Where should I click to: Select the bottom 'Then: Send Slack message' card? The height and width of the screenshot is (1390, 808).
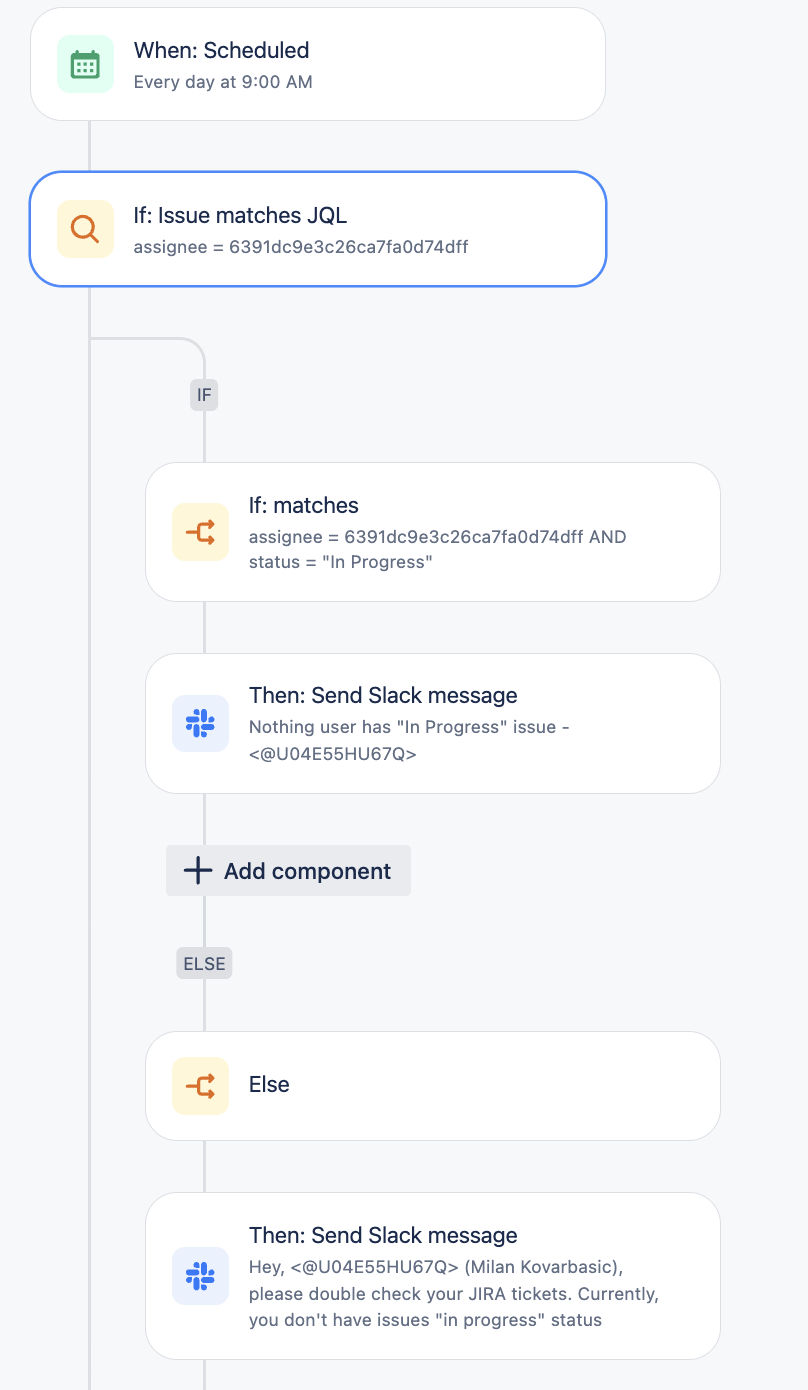(x=432, y=1276)
